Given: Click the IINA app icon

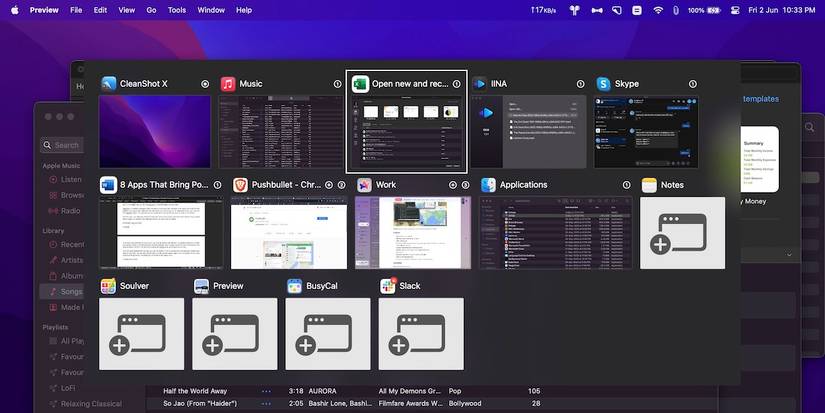Looking at the screenshot, I should 479,84.
